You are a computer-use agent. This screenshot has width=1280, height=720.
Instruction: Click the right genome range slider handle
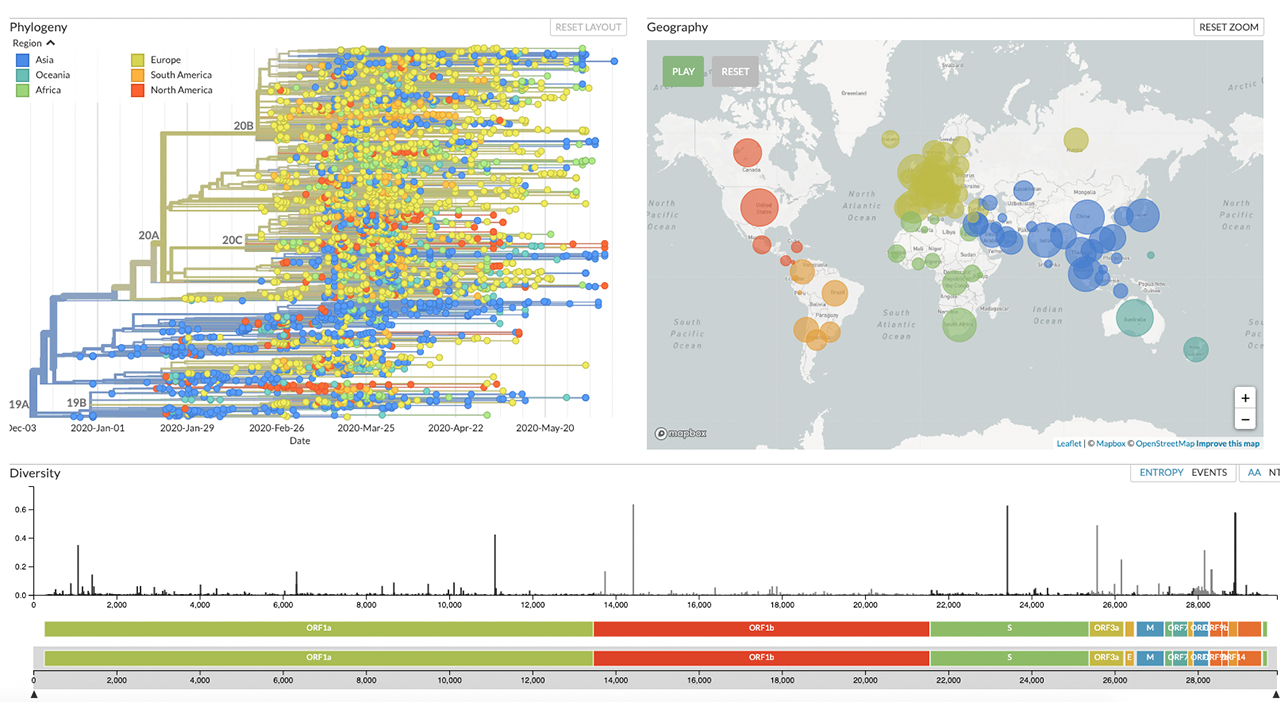point(1275,694)
